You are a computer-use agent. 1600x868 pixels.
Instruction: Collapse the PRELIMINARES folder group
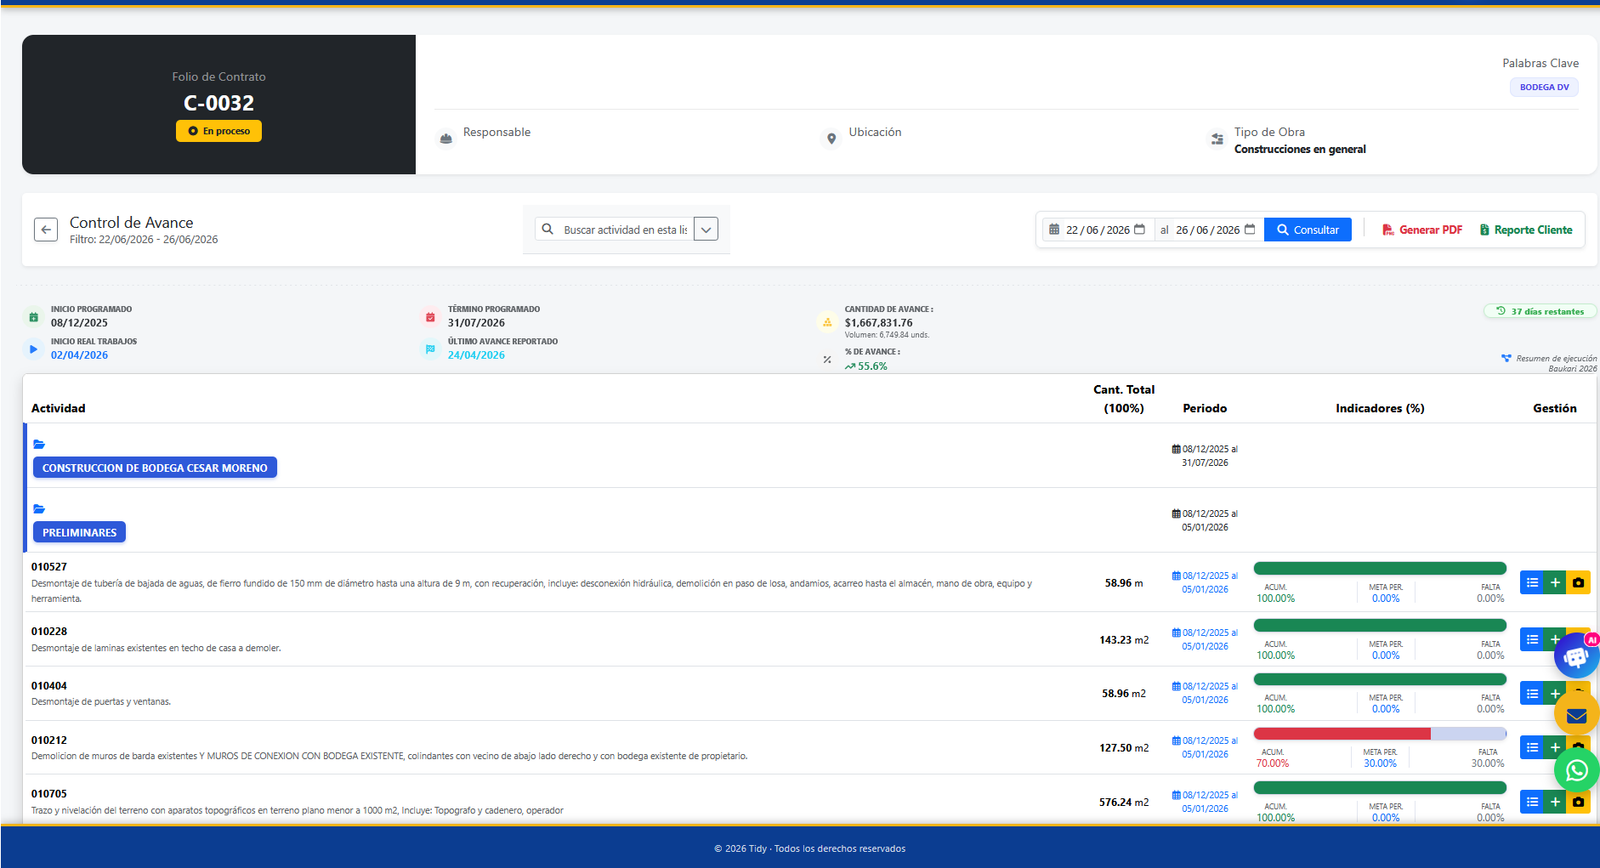coord(39,509)
